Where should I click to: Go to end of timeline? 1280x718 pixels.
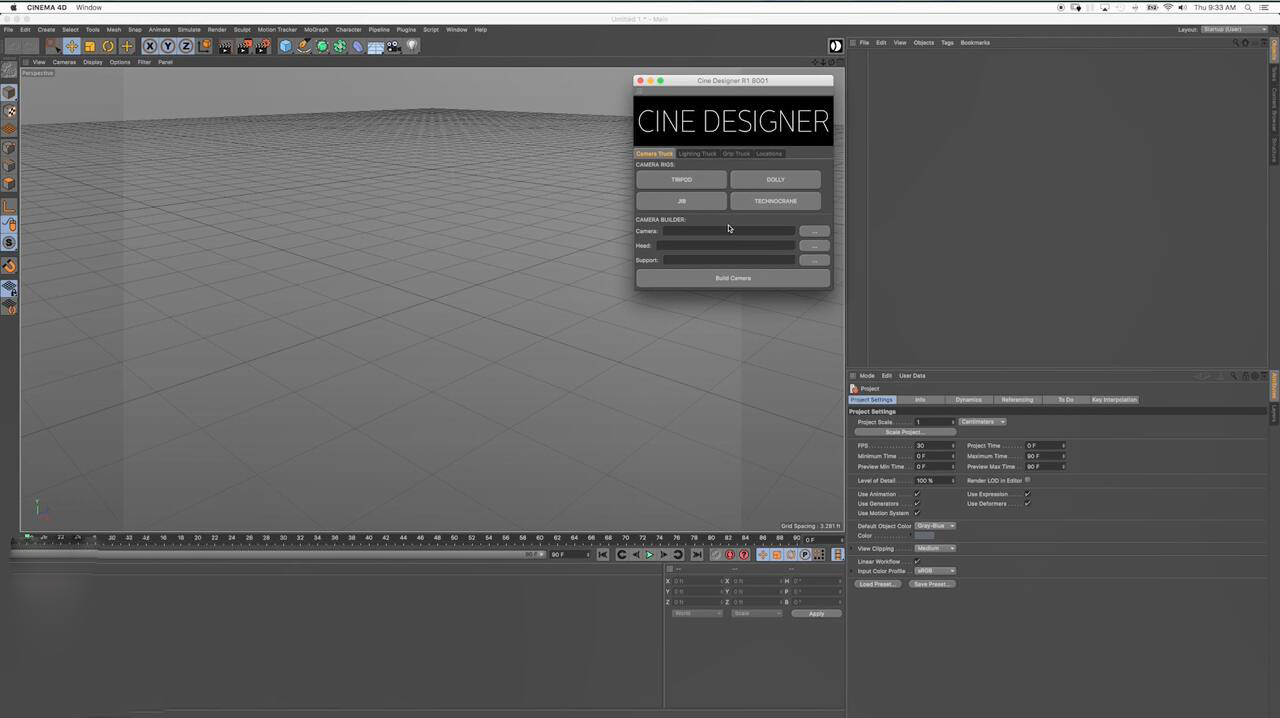tap(697, 555)
